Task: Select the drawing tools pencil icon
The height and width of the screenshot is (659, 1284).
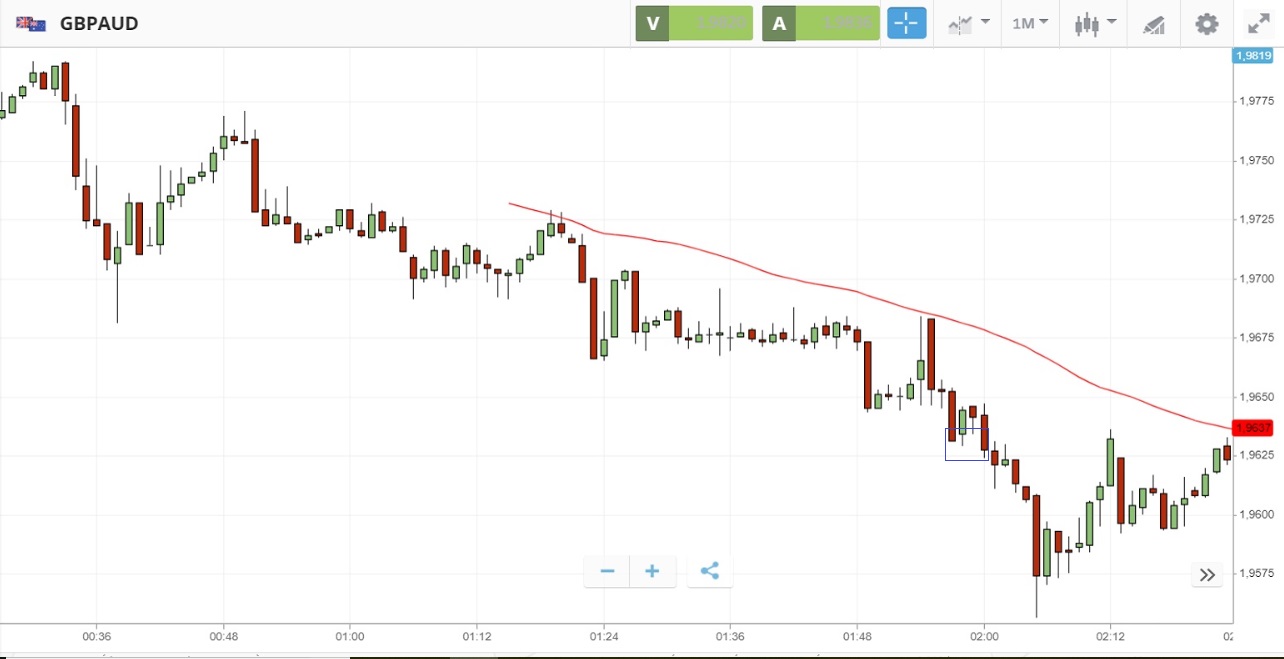Action: [1153, 24]
